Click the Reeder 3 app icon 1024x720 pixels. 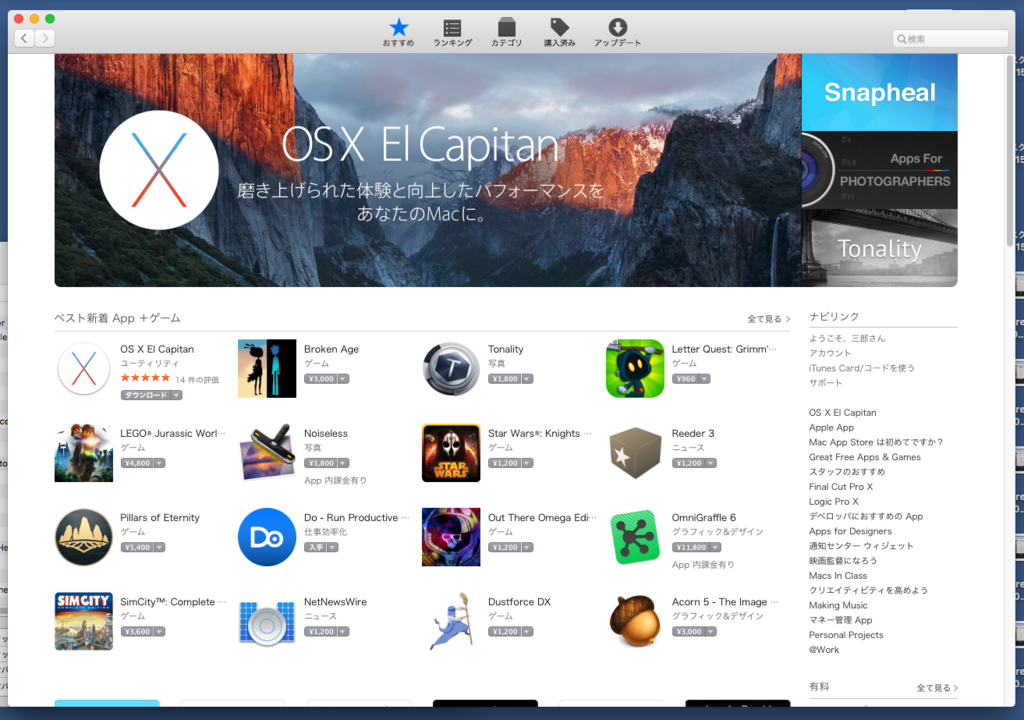point(635,453)
